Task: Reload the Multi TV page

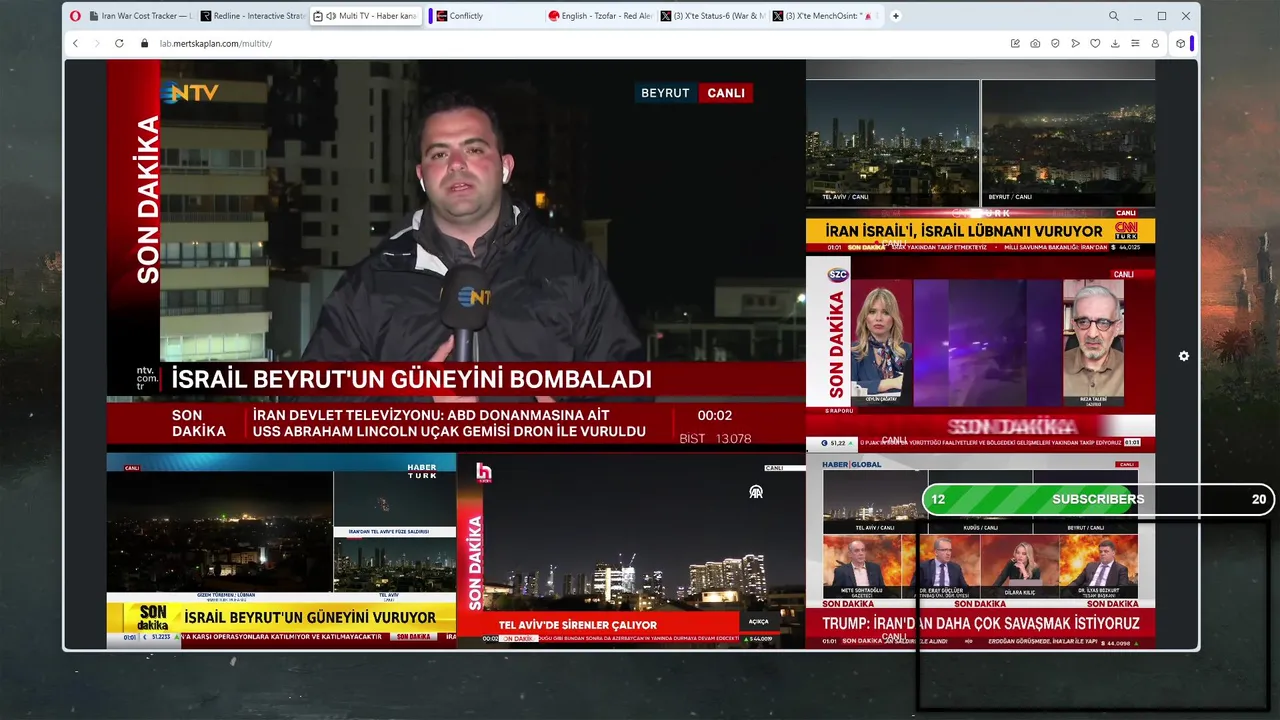Action: click(119, 44)
